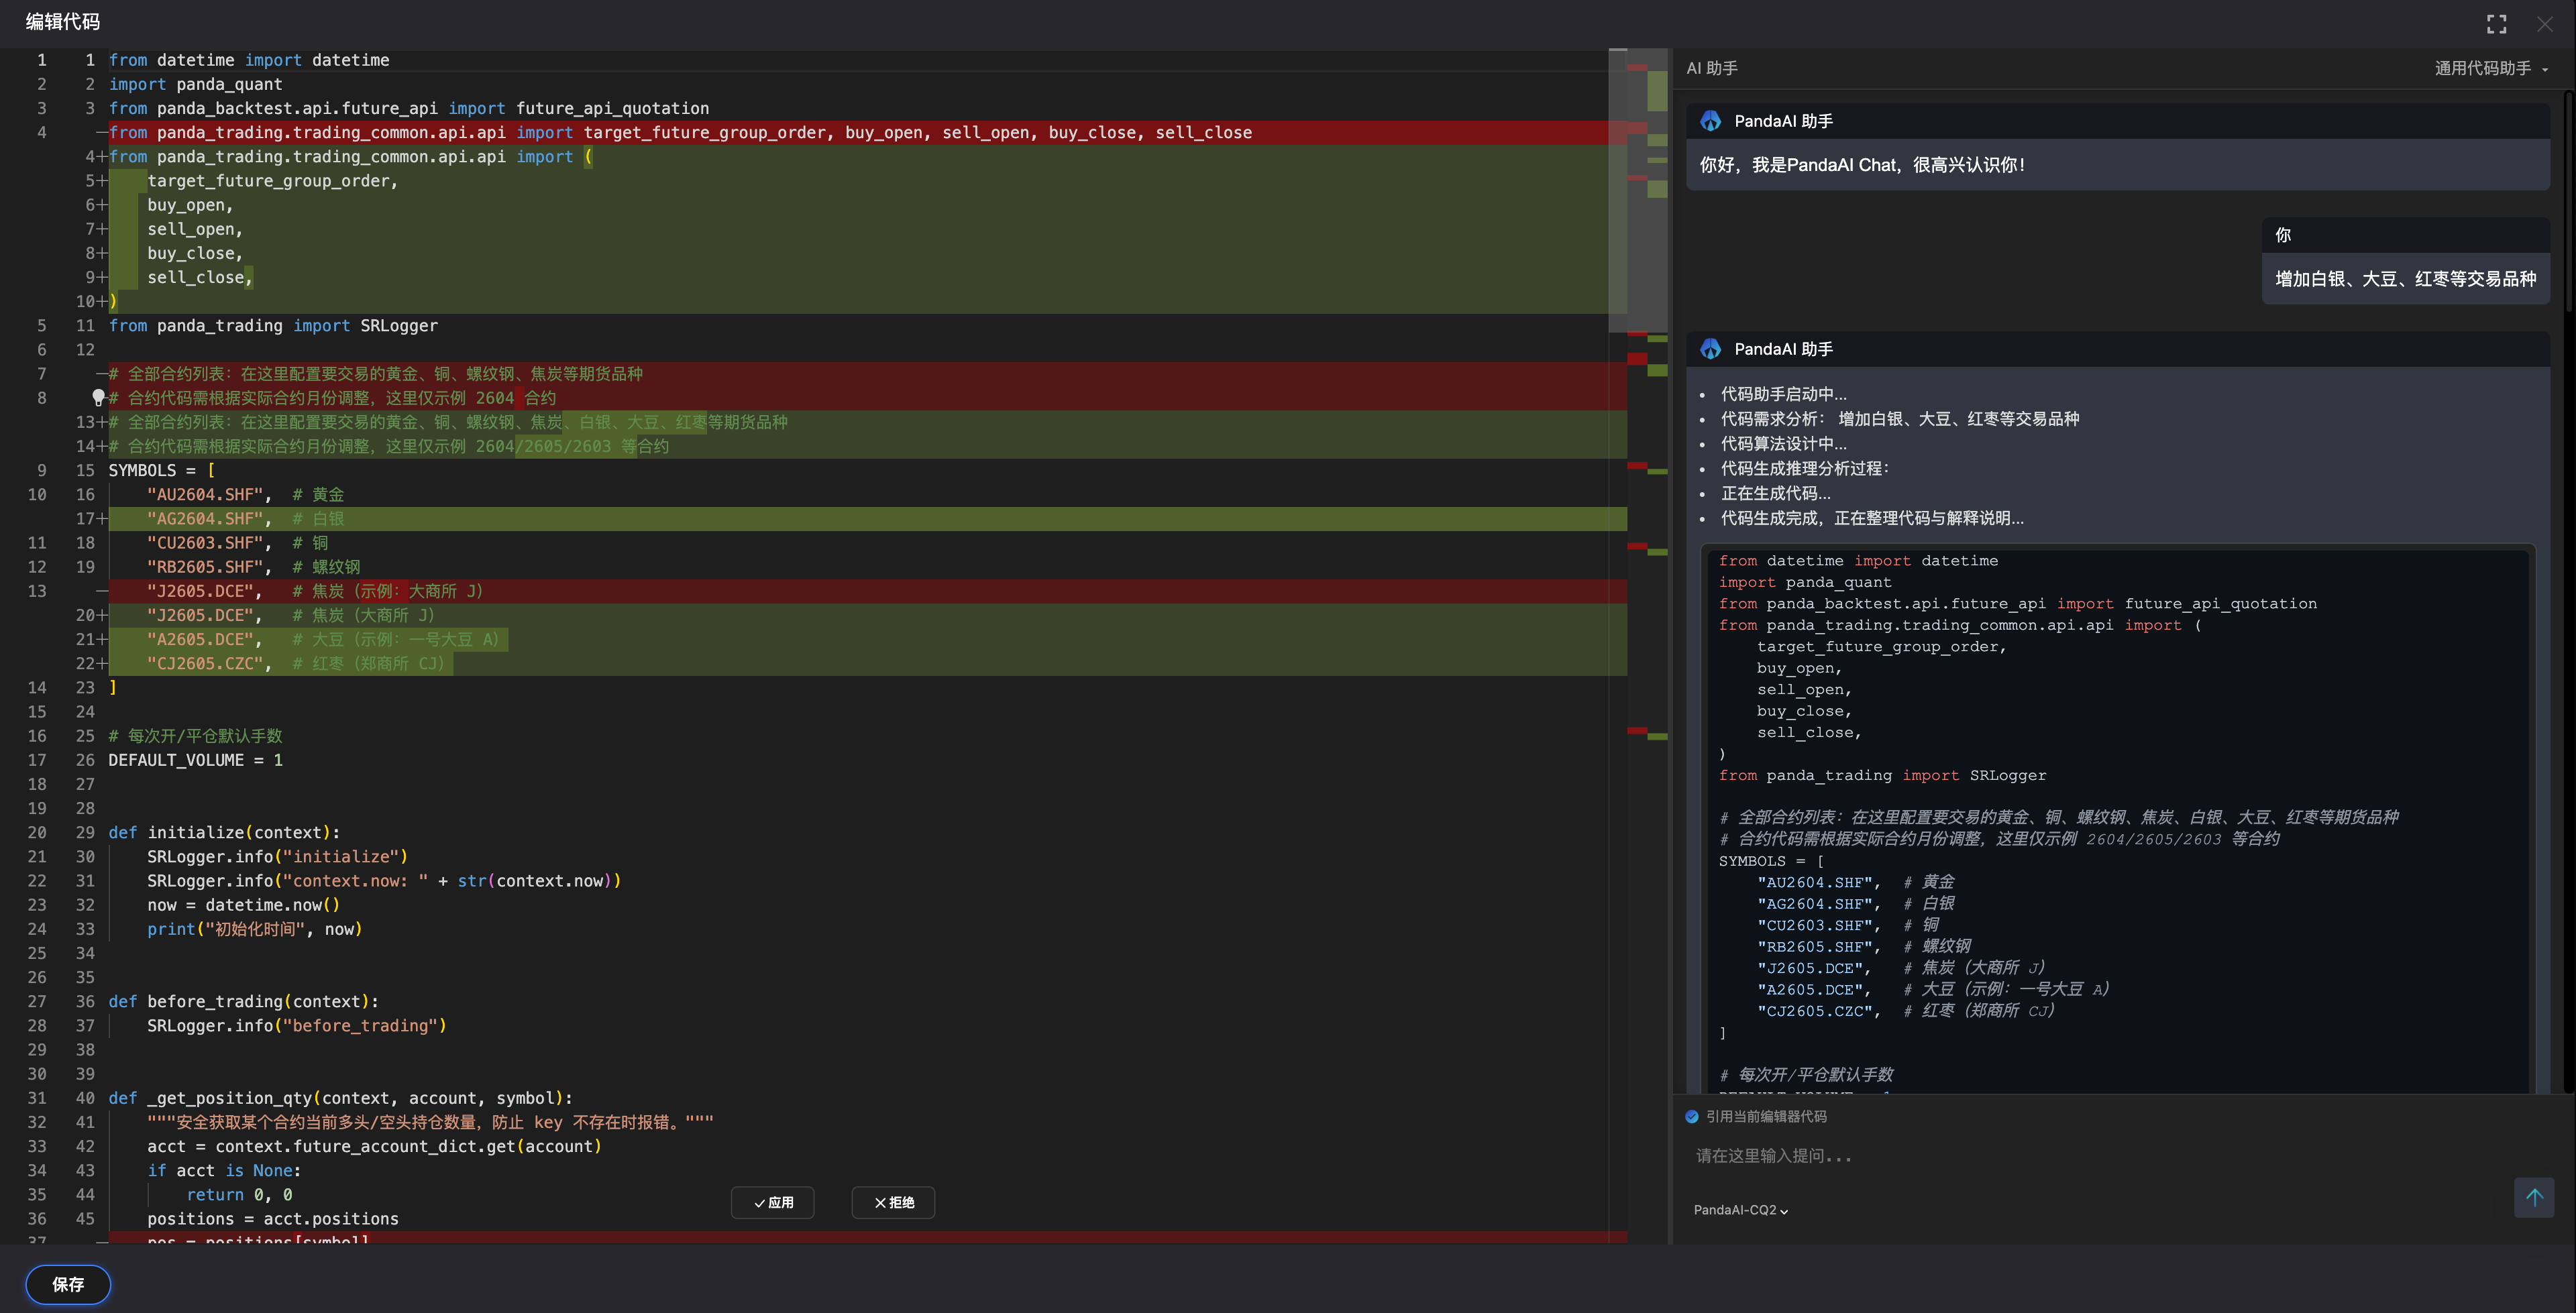Viewport: 2576px width, 1313px height.
Task: Click the print("初始化时间", now) line
Action: click(254, 929)
